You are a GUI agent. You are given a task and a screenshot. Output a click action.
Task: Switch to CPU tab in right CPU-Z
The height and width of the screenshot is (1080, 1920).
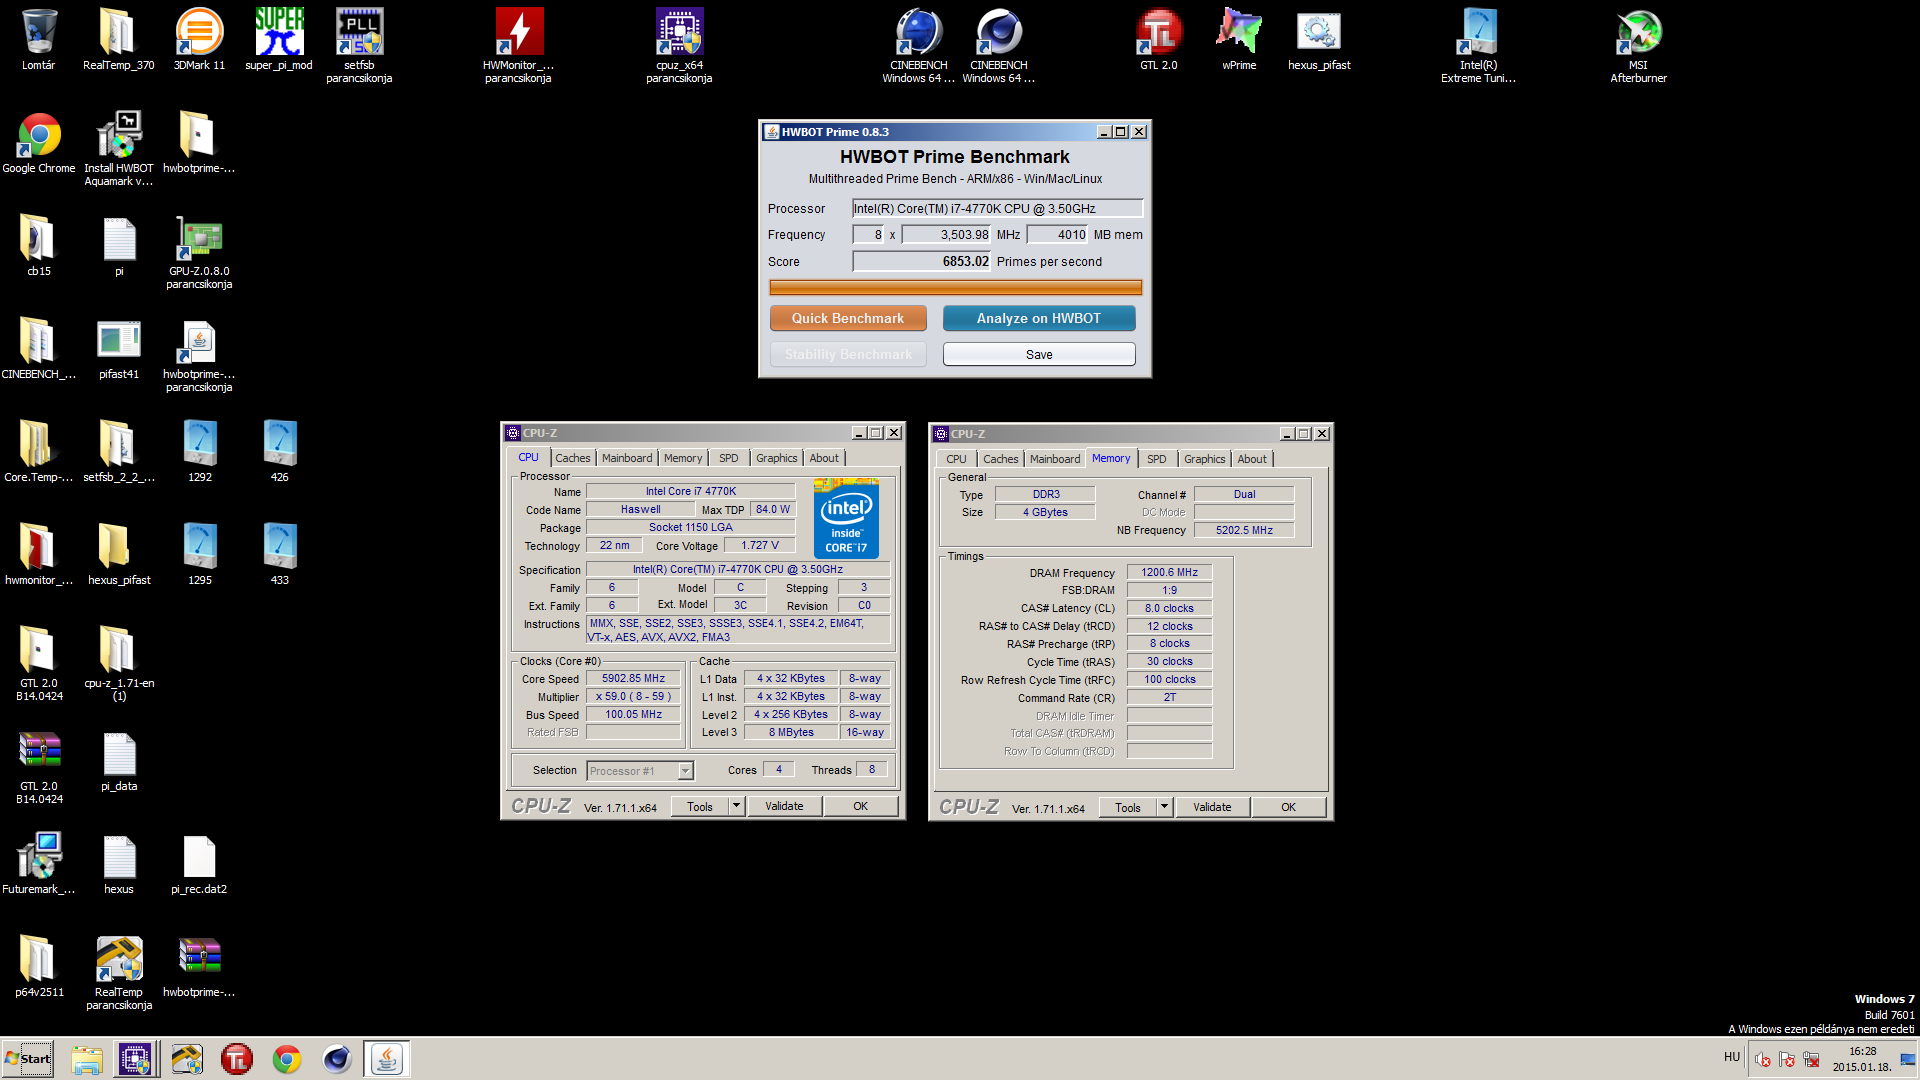coord(957,459)
